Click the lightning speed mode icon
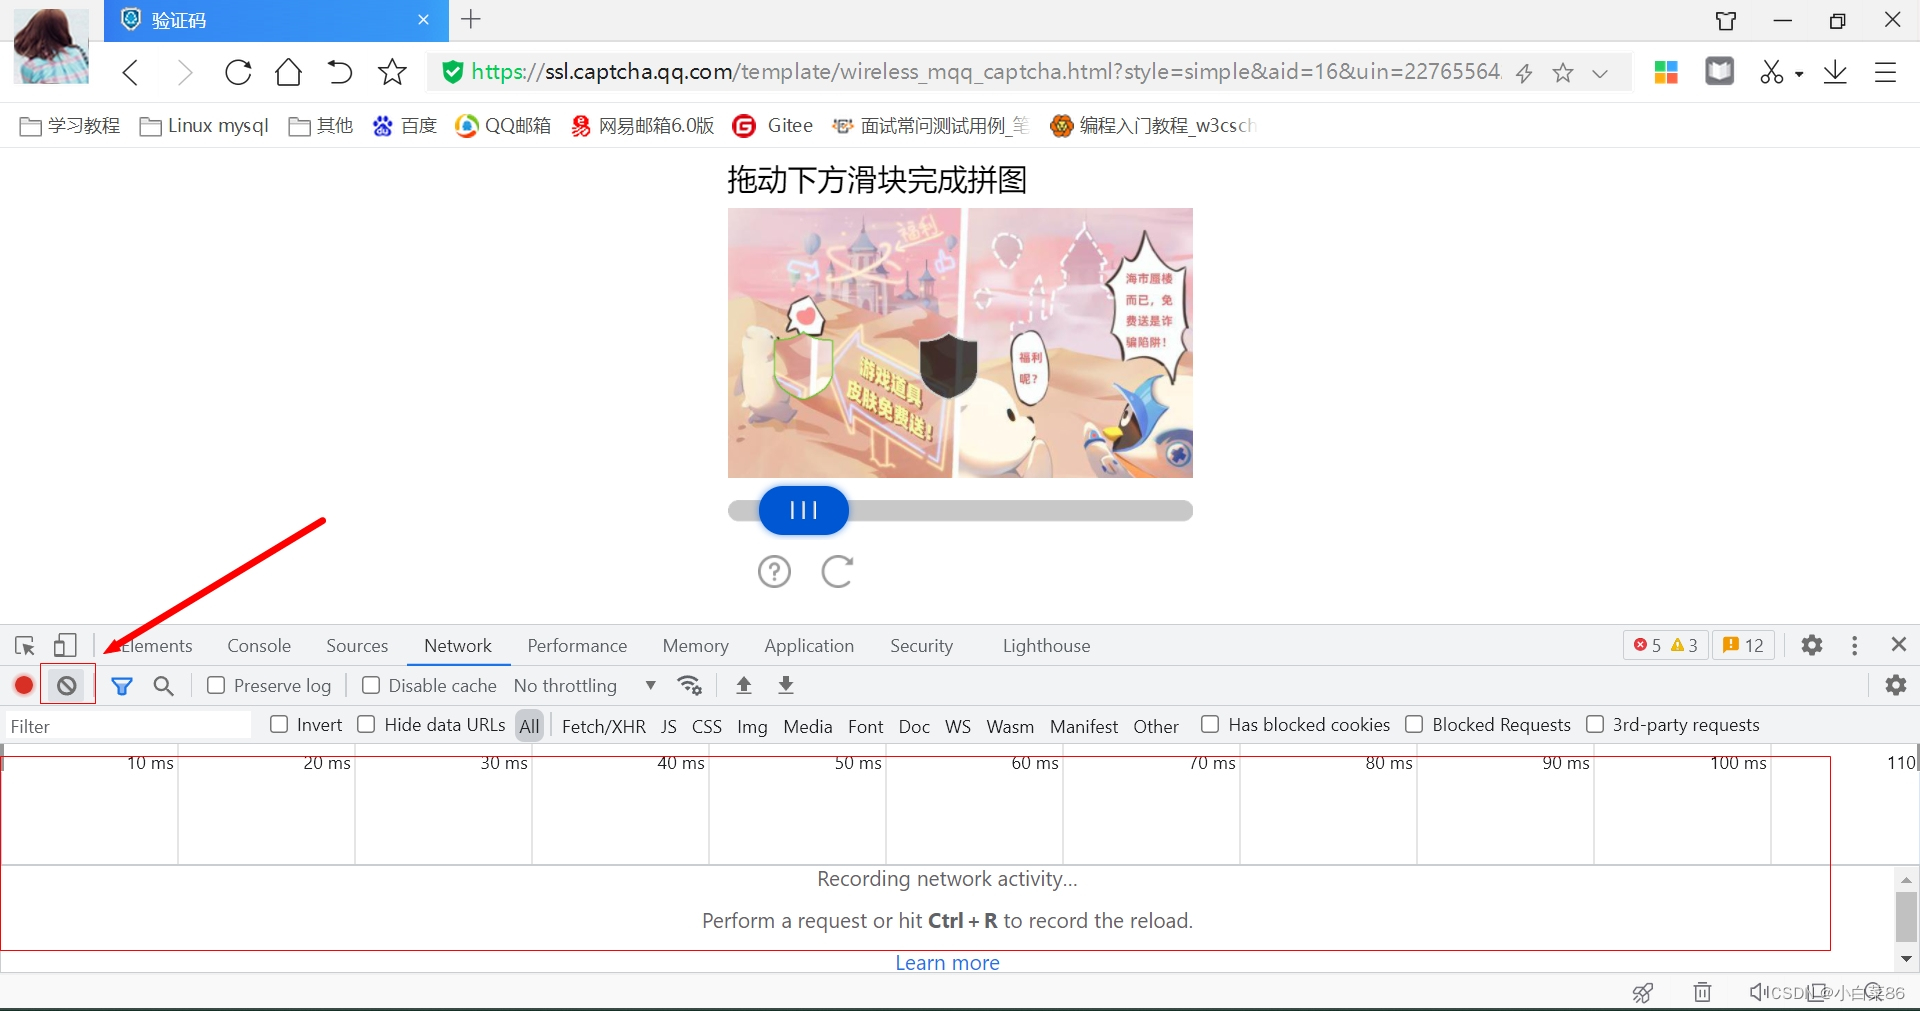 tap(1524, 73)
